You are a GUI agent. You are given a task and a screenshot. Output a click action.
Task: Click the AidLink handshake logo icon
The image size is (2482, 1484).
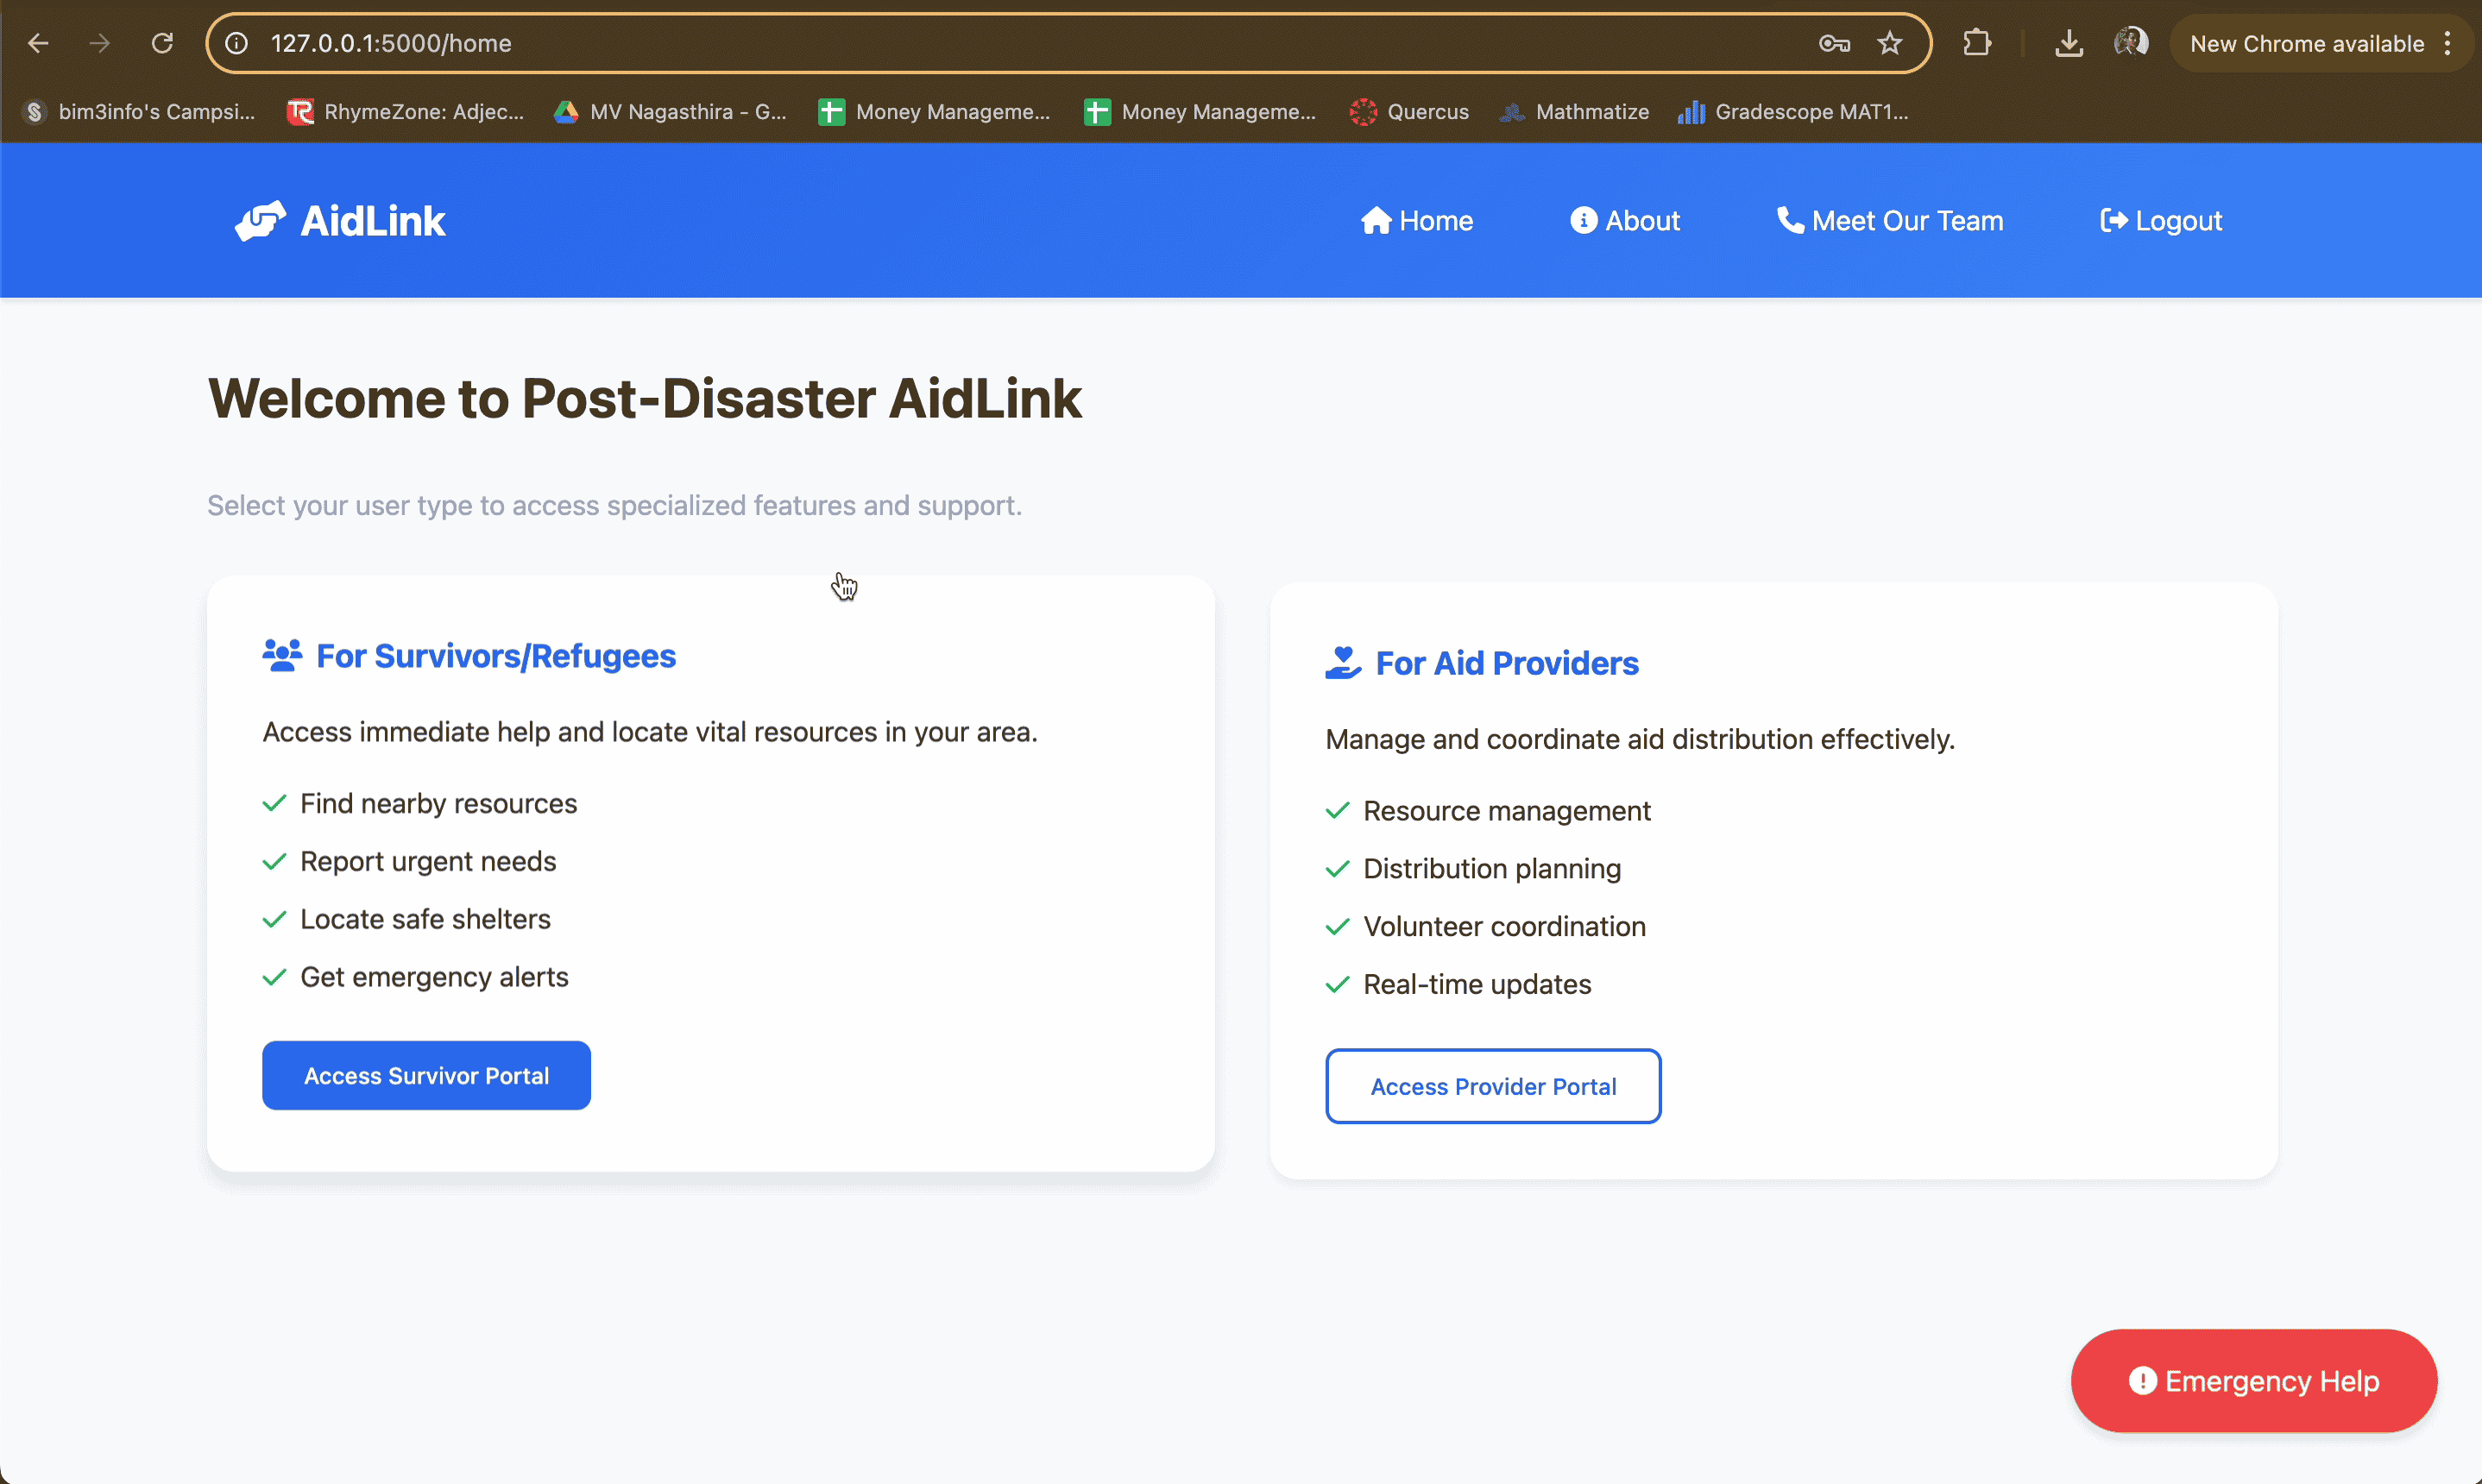coord(260,221)
